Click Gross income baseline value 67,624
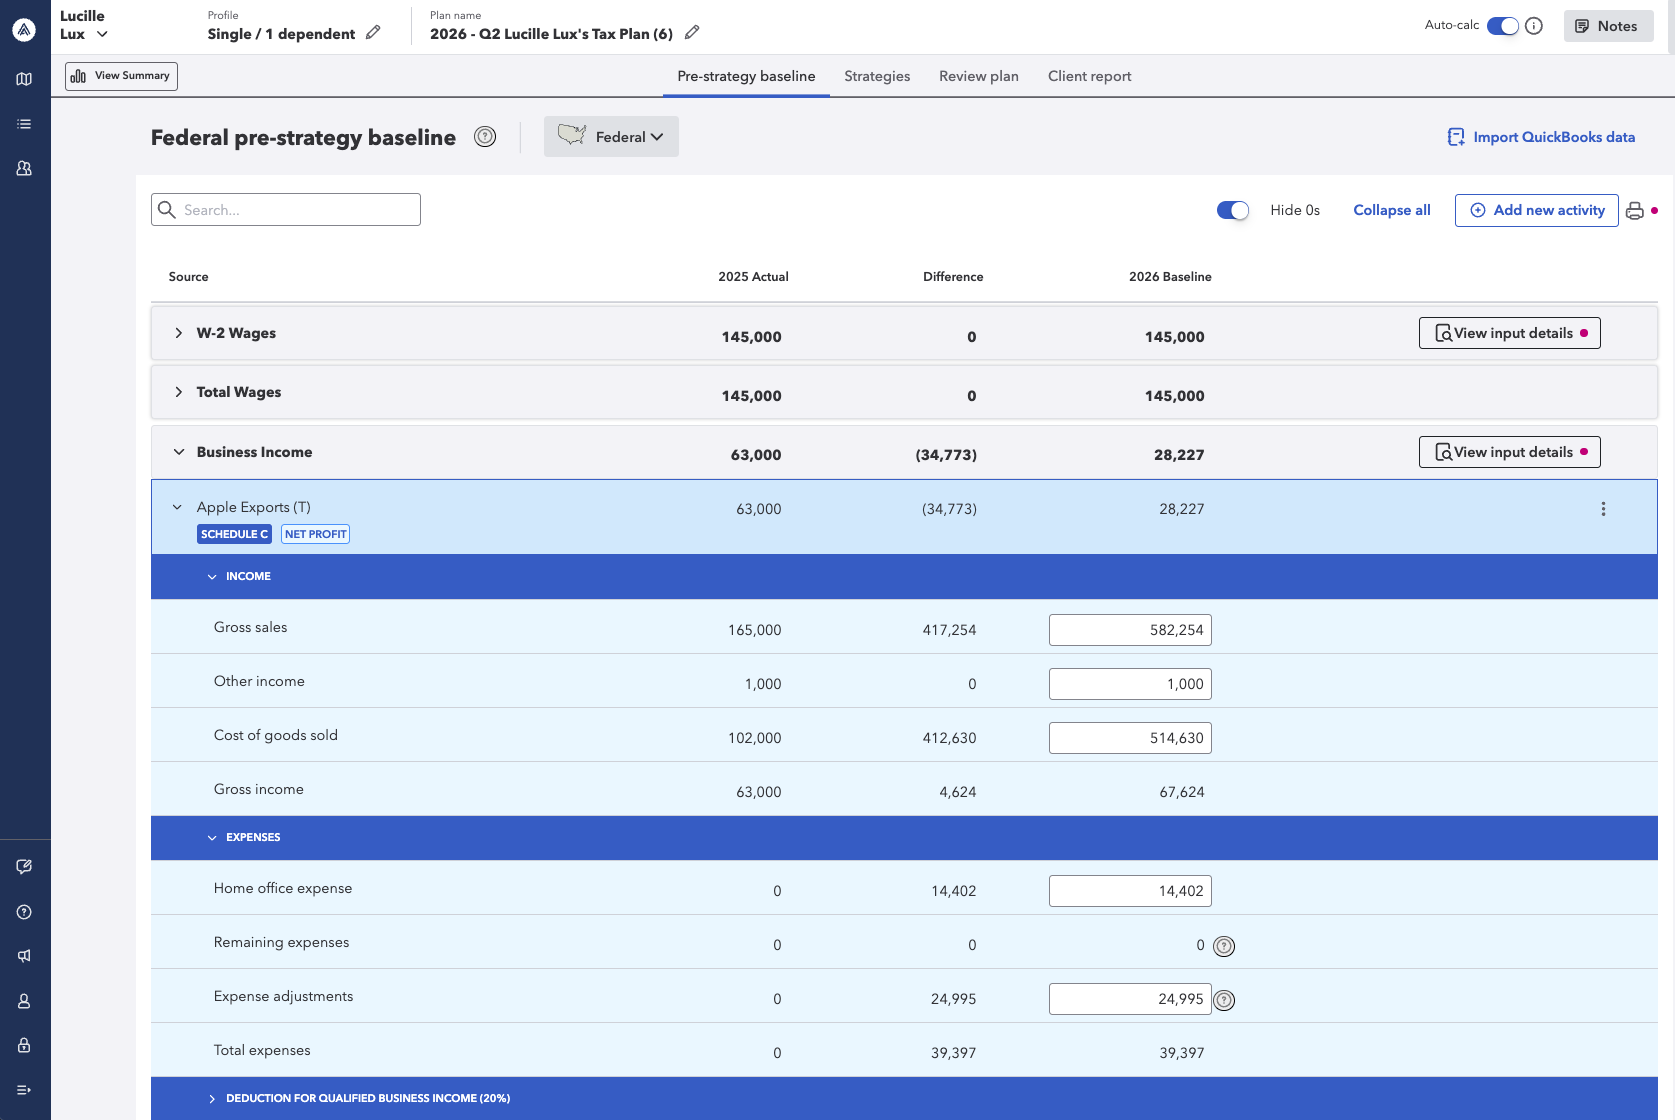This screenshot has height=1120, width=1675. pos(1181,792)
